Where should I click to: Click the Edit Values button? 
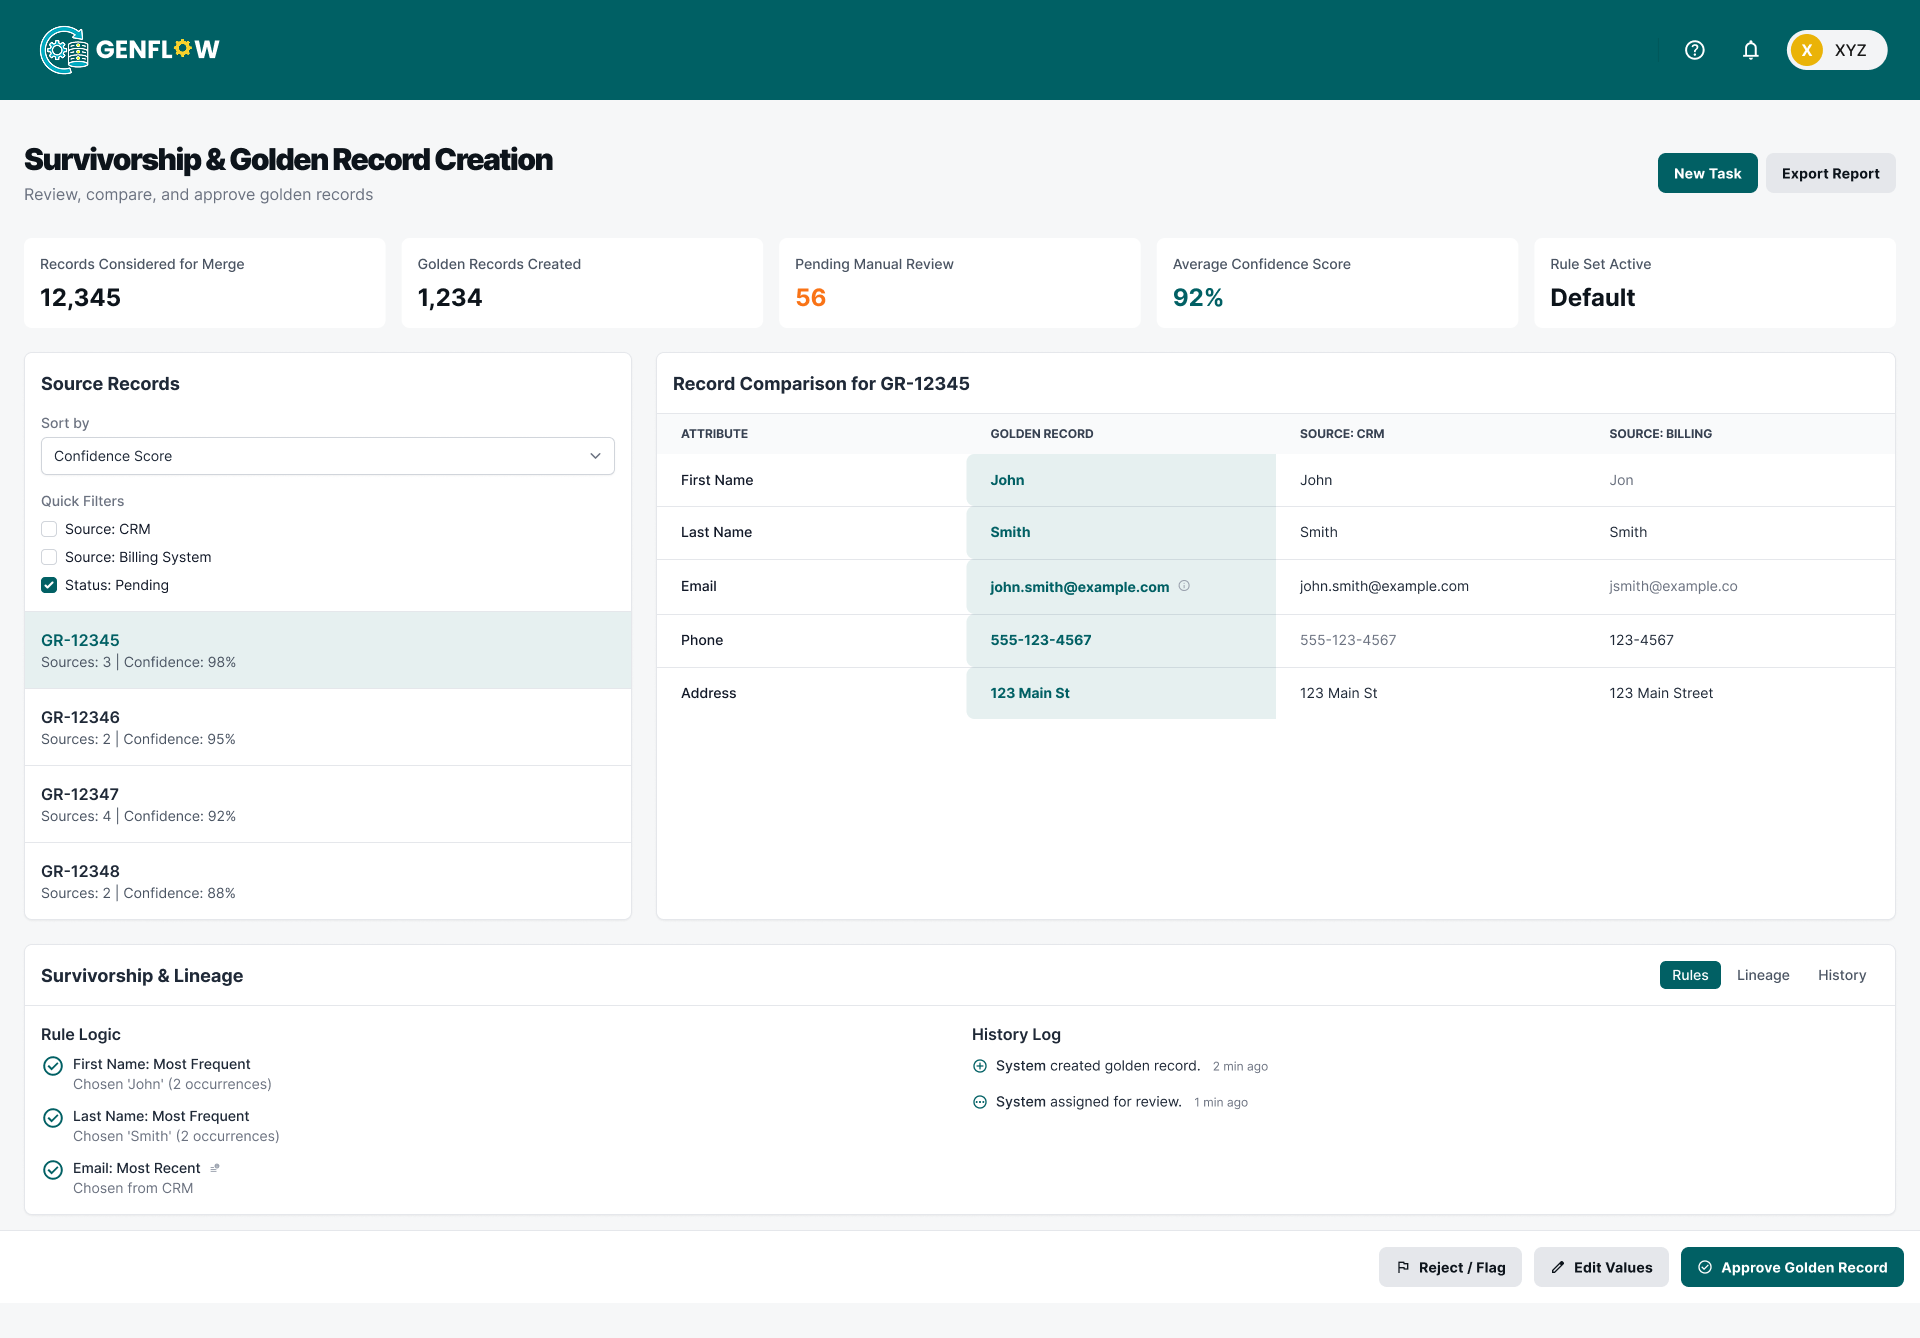tap(1601, 1267)
